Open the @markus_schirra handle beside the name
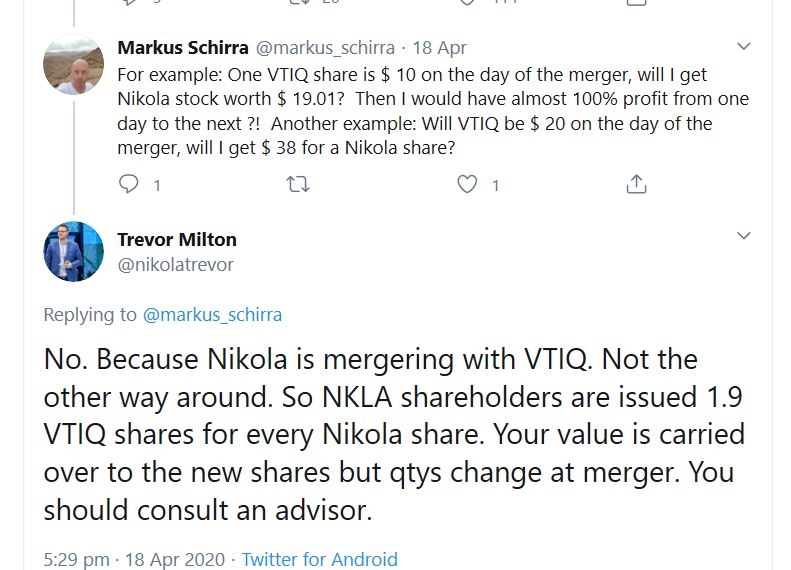 click(326, 48)
